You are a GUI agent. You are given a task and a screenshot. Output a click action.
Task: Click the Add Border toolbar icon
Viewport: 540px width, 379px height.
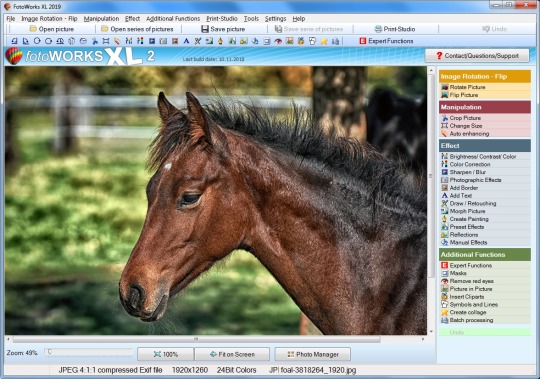point(175,41)
